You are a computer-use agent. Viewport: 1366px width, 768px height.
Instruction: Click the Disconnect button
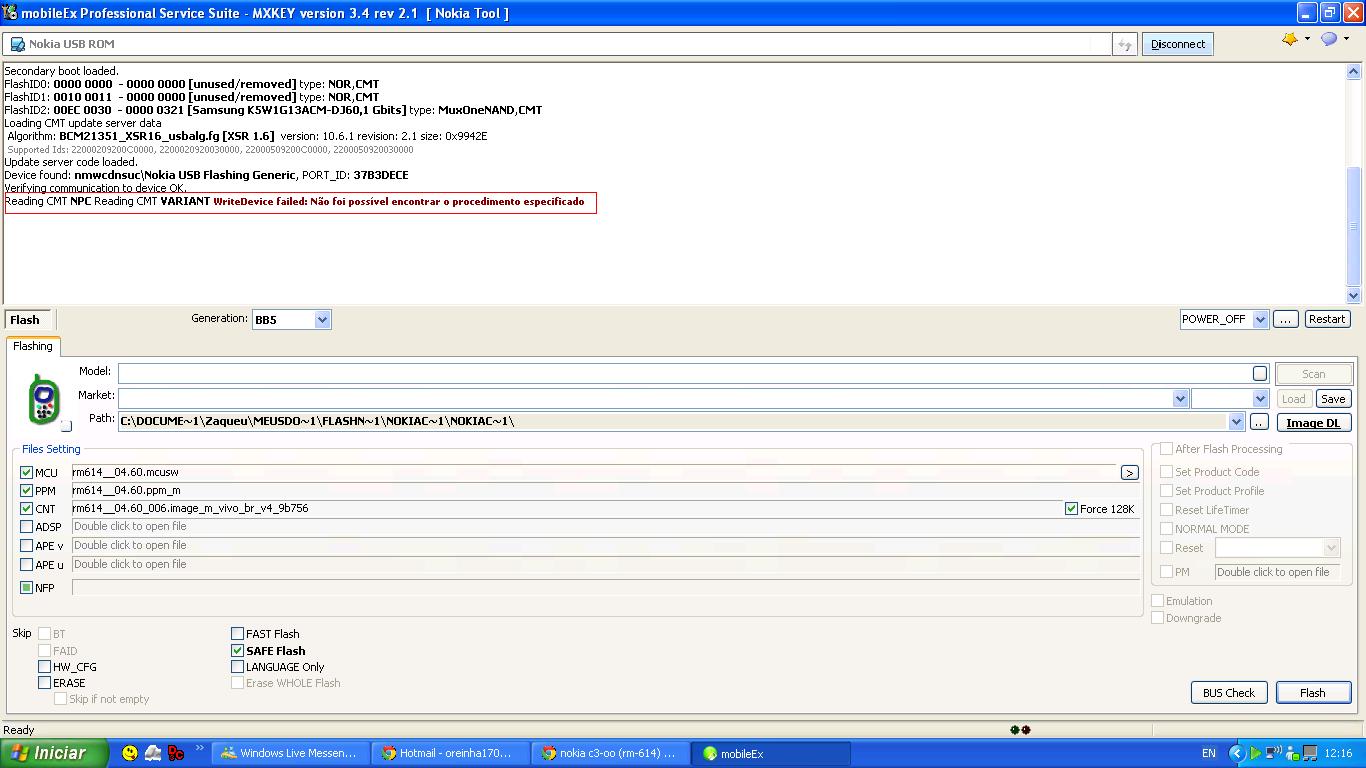1178,44
